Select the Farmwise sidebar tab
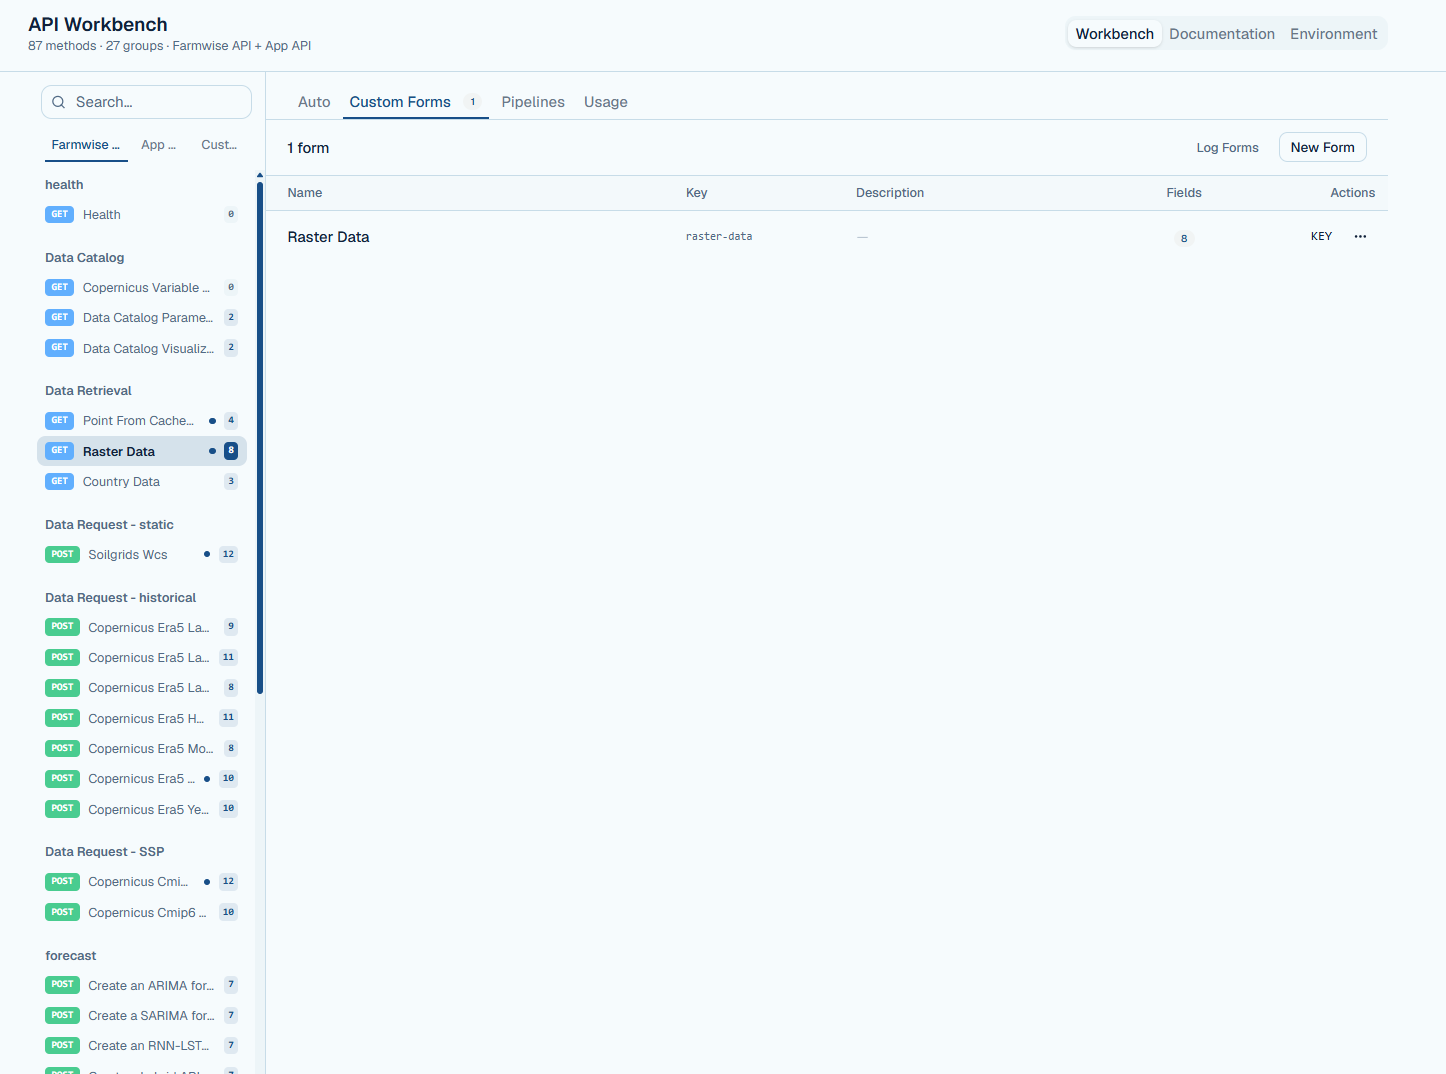This screenshot has height=1074, width=1446. pyautogui.click(x=86, y=145)
